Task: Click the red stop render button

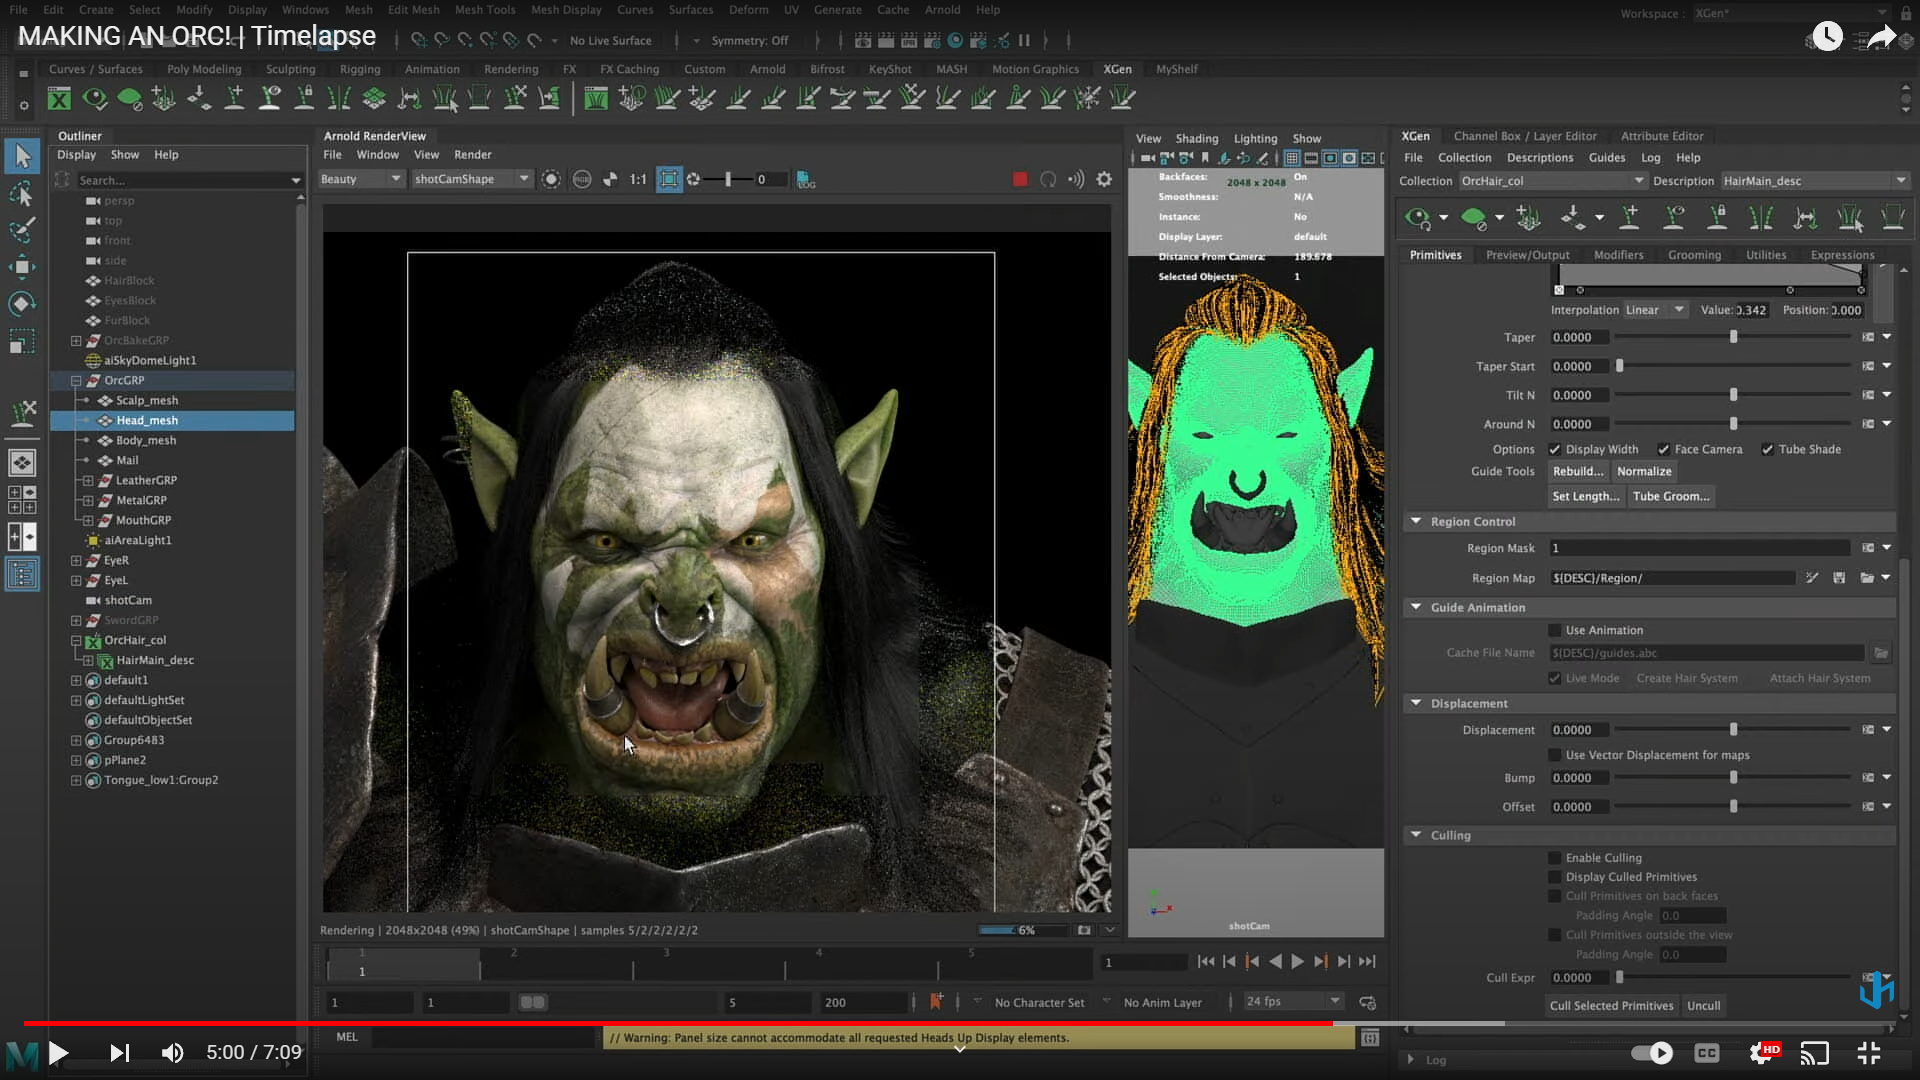Action: pyautogui.click(x=1019, y=179)
